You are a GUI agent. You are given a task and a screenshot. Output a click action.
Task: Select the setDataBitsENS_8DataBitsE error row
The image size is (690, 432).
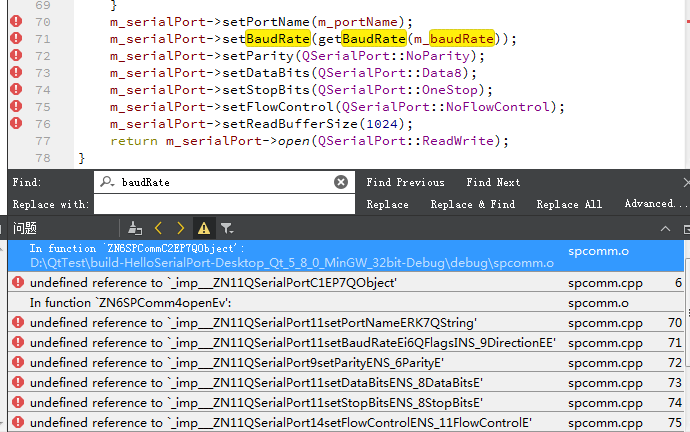[345, 383]
